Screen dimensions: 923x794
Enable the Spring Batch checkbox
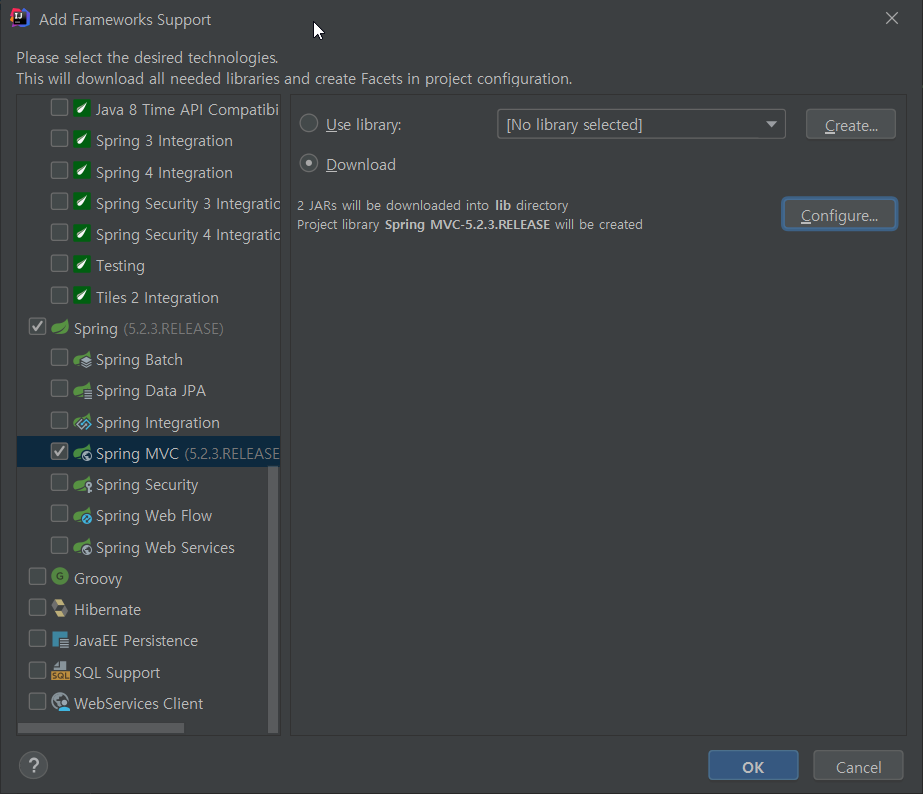pos(59,358)
